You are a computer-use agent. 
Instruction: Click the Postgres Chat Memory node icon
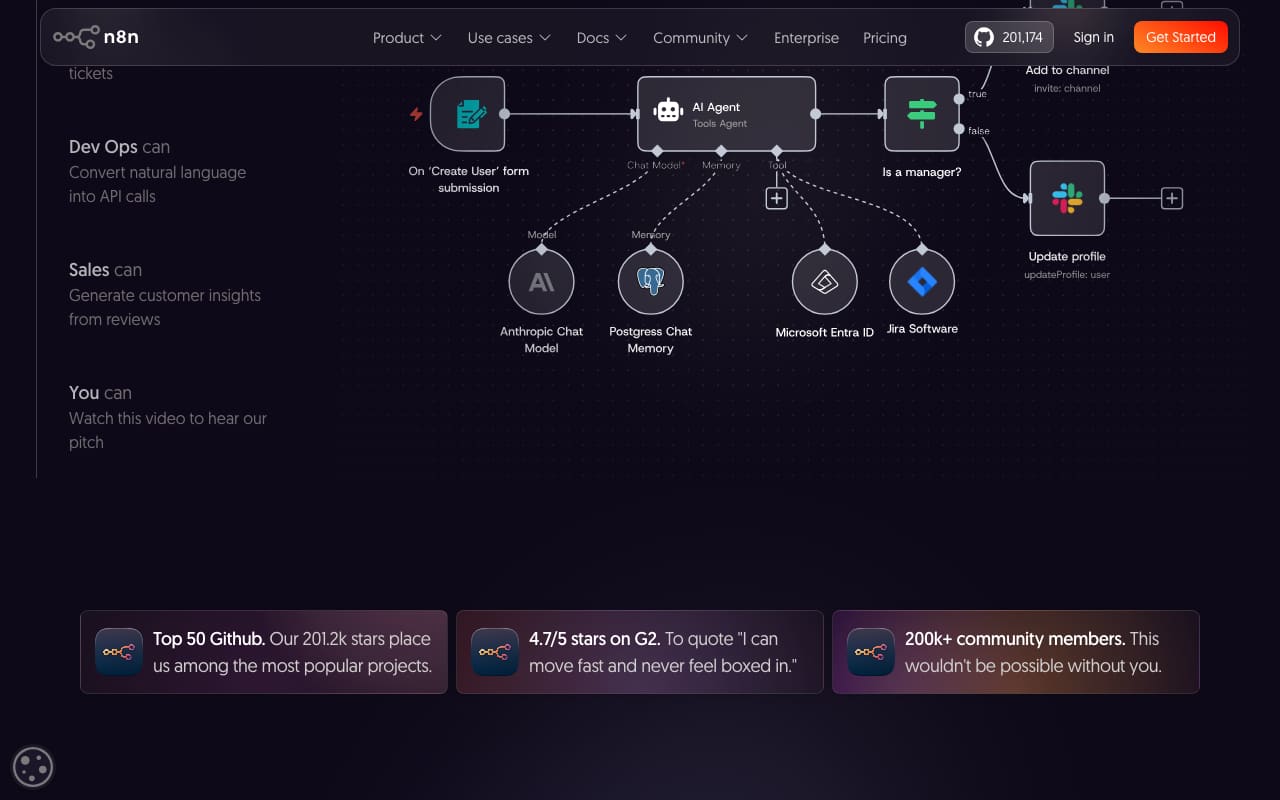click(651, 282)
